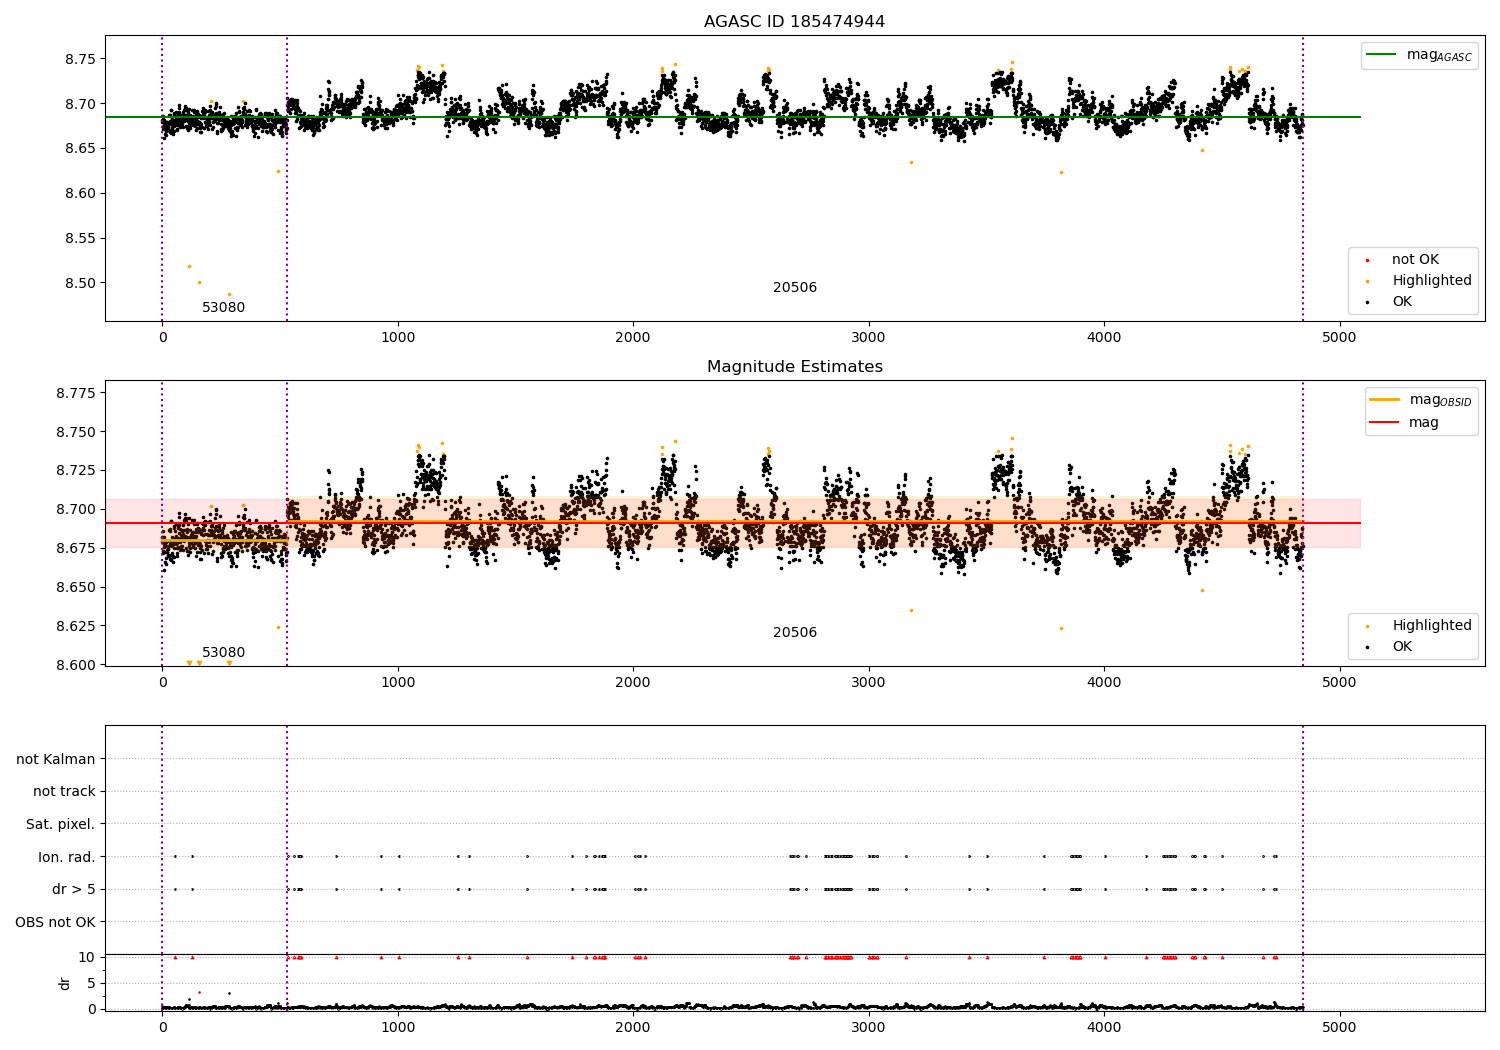Click the 20506 label in Magnitude Estimates plot
The width and height of the screenshot is (1500, 1050).
[794, 633]
